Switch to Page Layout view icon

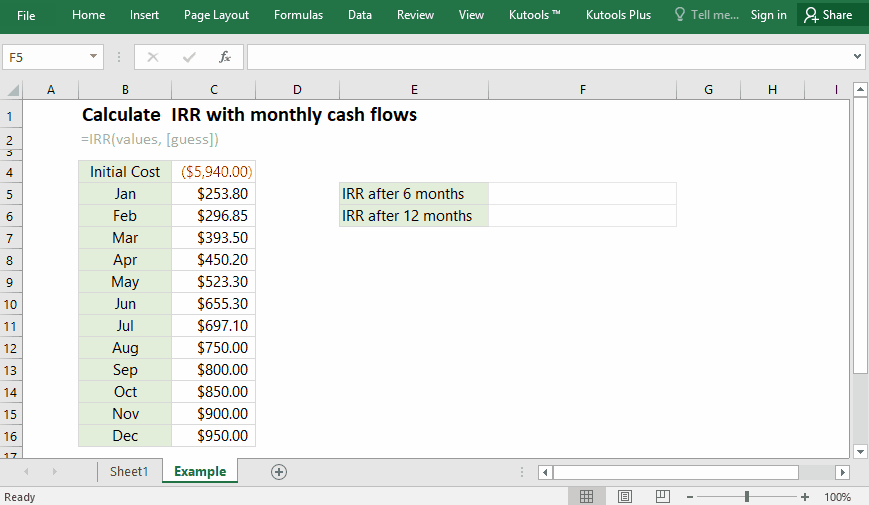(625, 497)
